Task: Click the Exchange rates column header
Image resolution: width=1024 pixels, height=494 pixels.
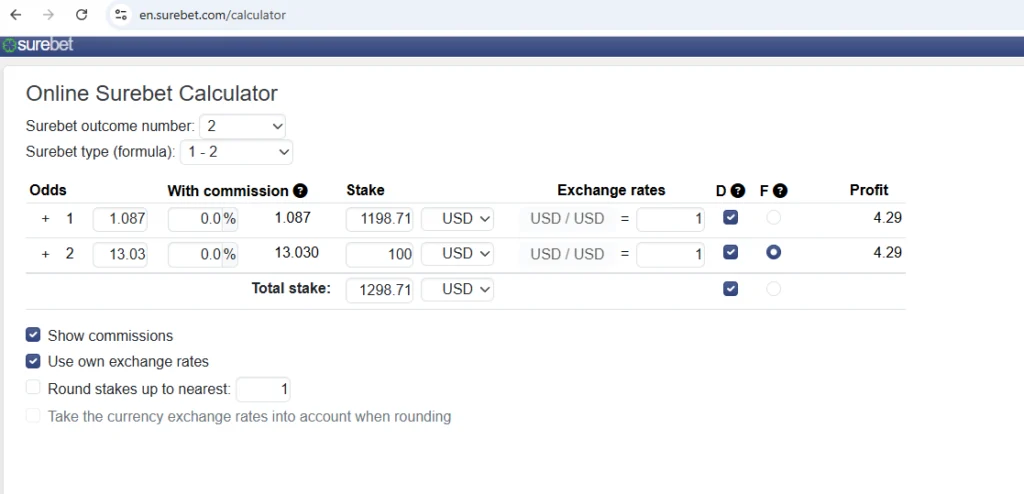Action: (x=611, y=190)
